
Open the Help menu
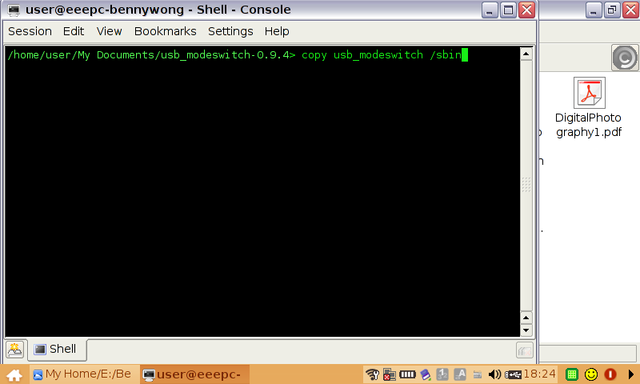(277, 31)
